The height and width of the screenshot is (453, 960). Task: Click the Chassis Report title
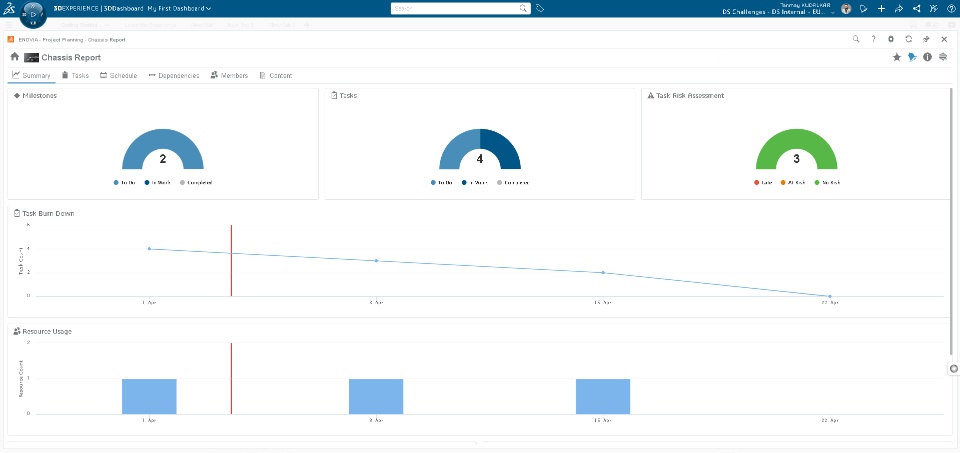[71, 58]
